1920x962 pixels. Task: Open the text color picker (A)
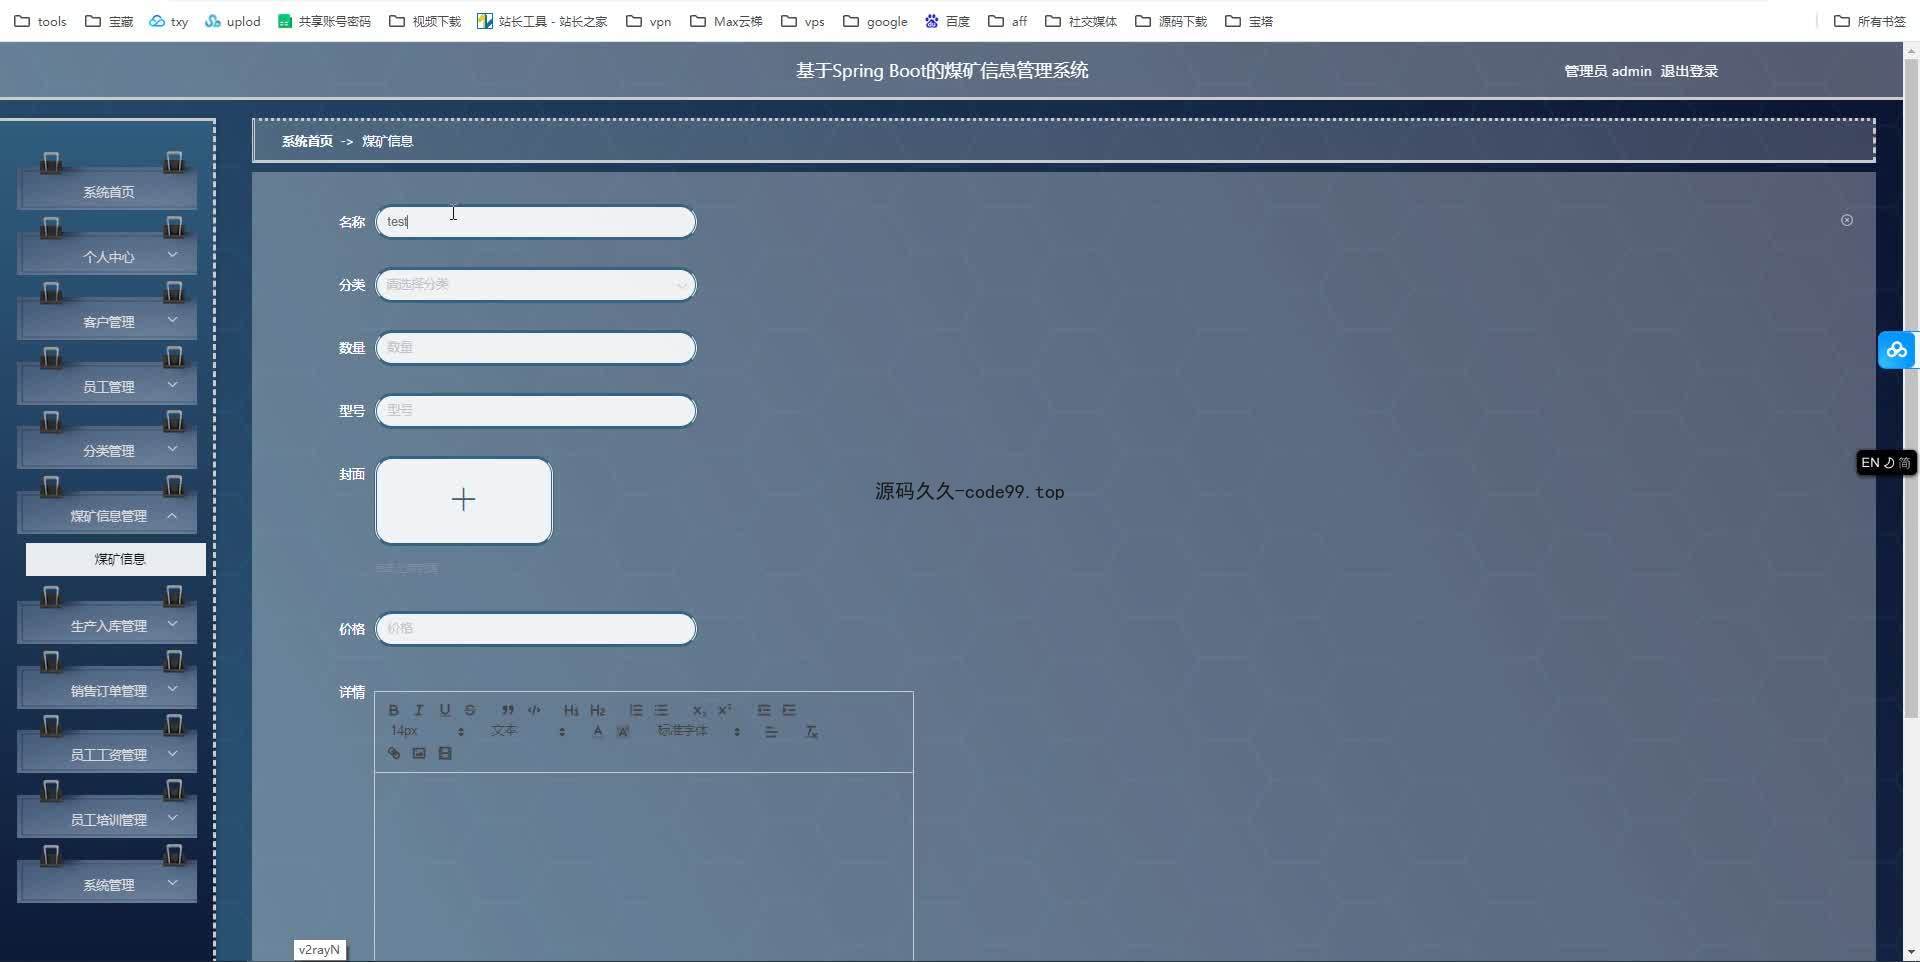point(597,732)
